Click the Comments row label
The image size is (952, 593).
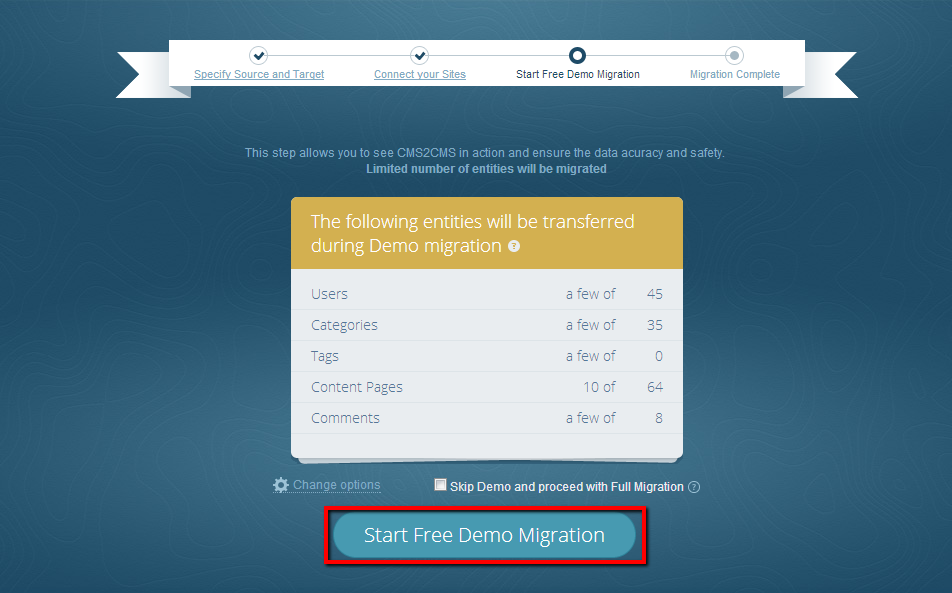345,418
